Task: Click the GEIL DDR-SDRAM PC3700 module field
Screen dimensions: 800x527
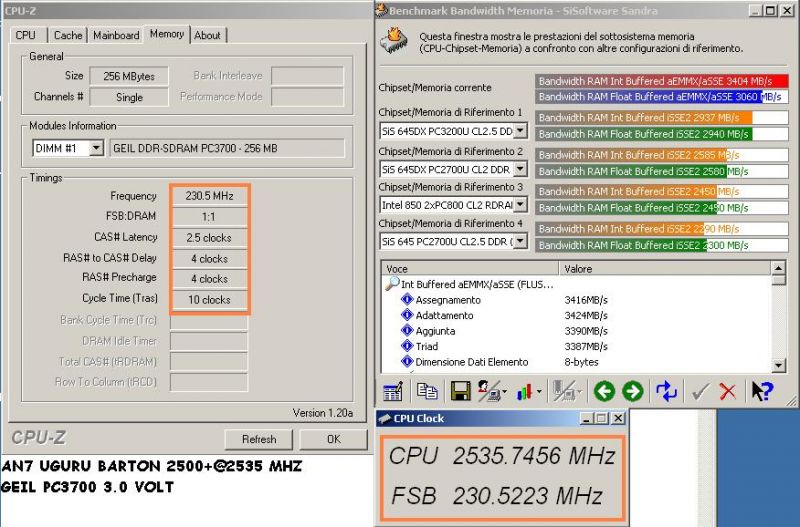Action: (227, 148)
